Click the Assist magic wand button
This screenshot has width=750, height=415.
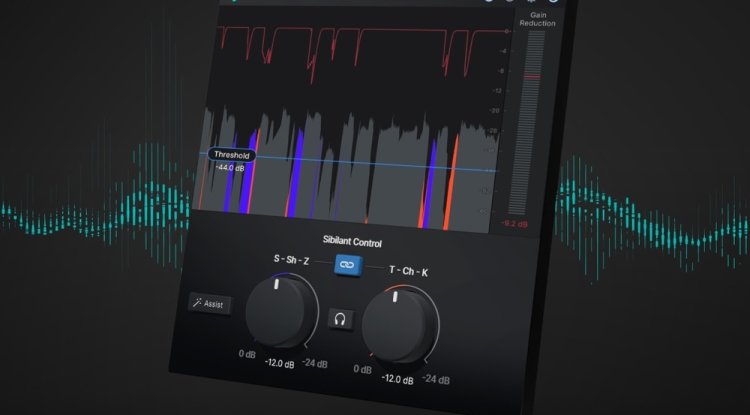click(210, 304)
